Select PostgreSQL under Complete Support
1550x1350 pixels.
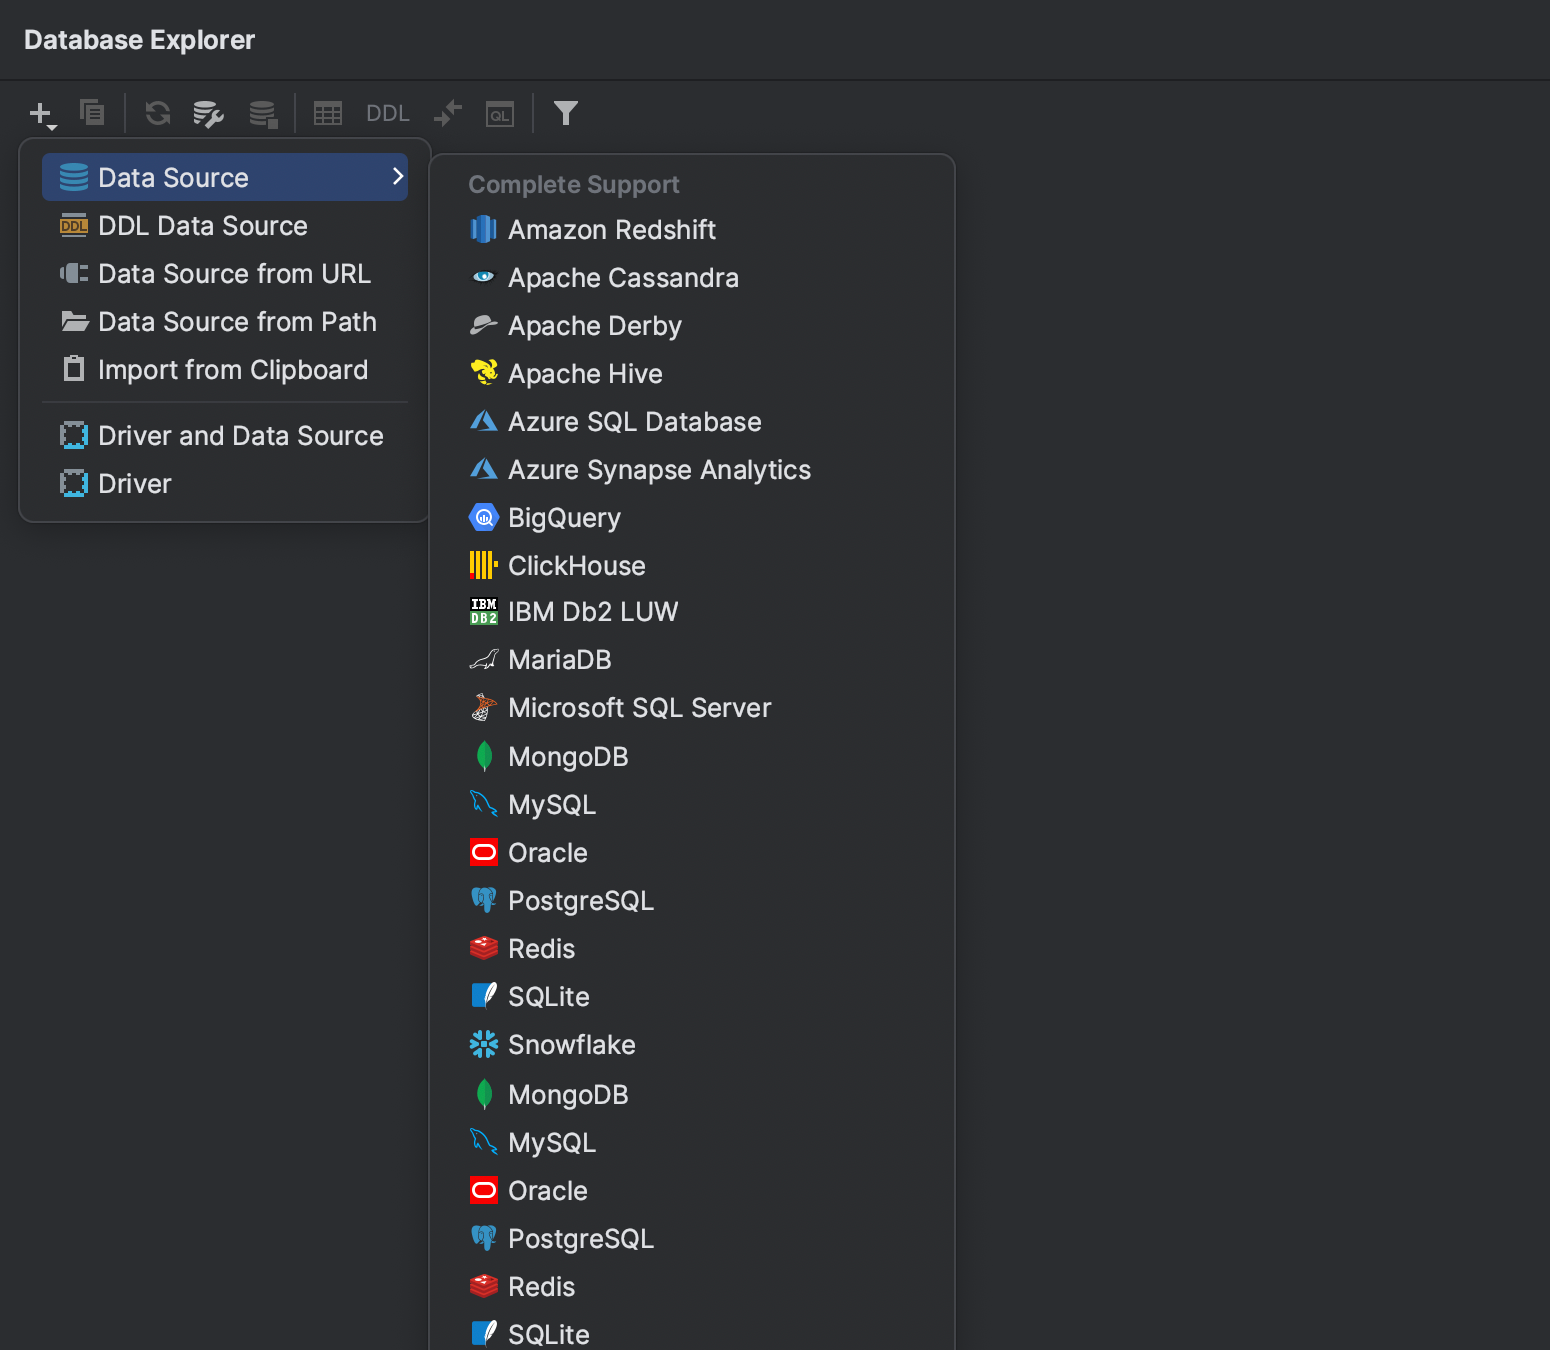click(x=581, y=900)
